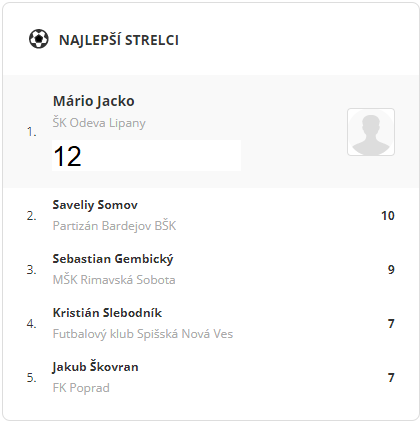Open the MŠK Rimavská Sobota team page
This screenshot has height=422, width=420.
click(114, 280)
